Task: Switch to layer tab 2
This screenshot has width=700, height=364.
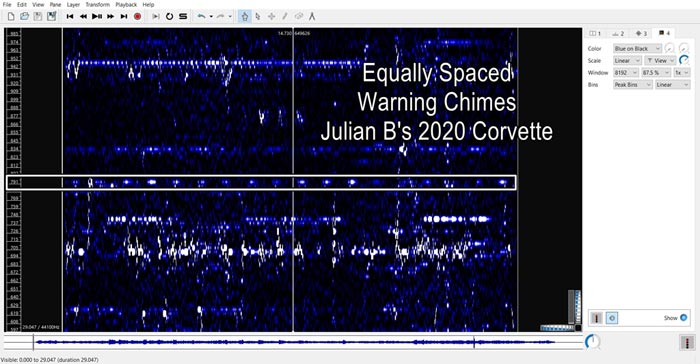Action: pos(618,33)
